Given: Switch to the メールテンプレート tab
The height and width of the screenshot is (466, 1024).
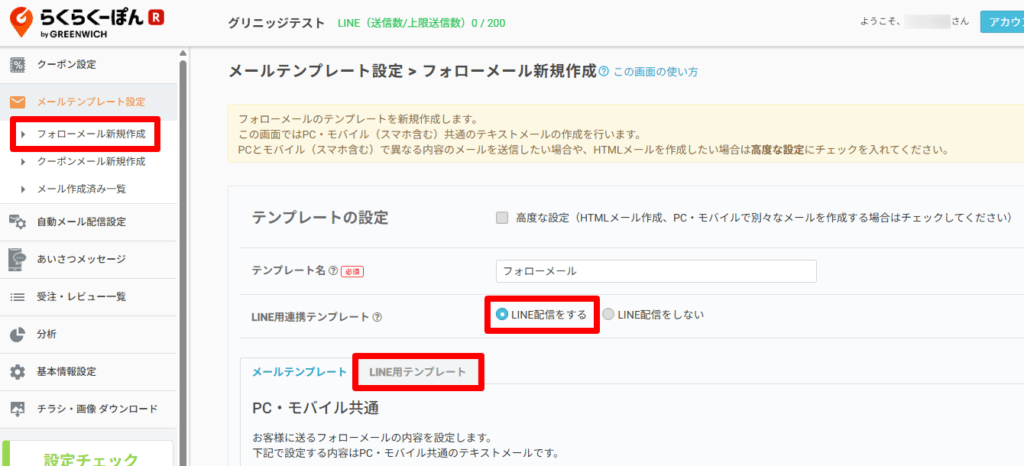Looking at the screenshot, I should pyautogui.click(x=299, y=372).
